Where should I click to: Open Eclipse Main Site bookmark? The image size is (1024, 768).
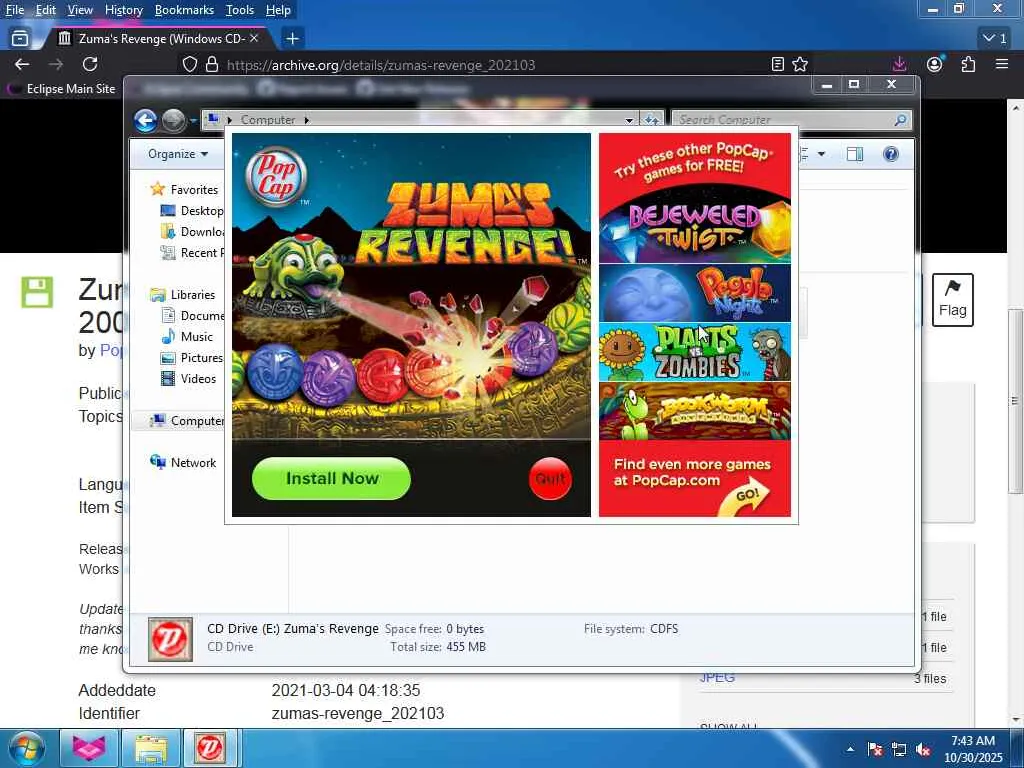[x=61, y=89]
